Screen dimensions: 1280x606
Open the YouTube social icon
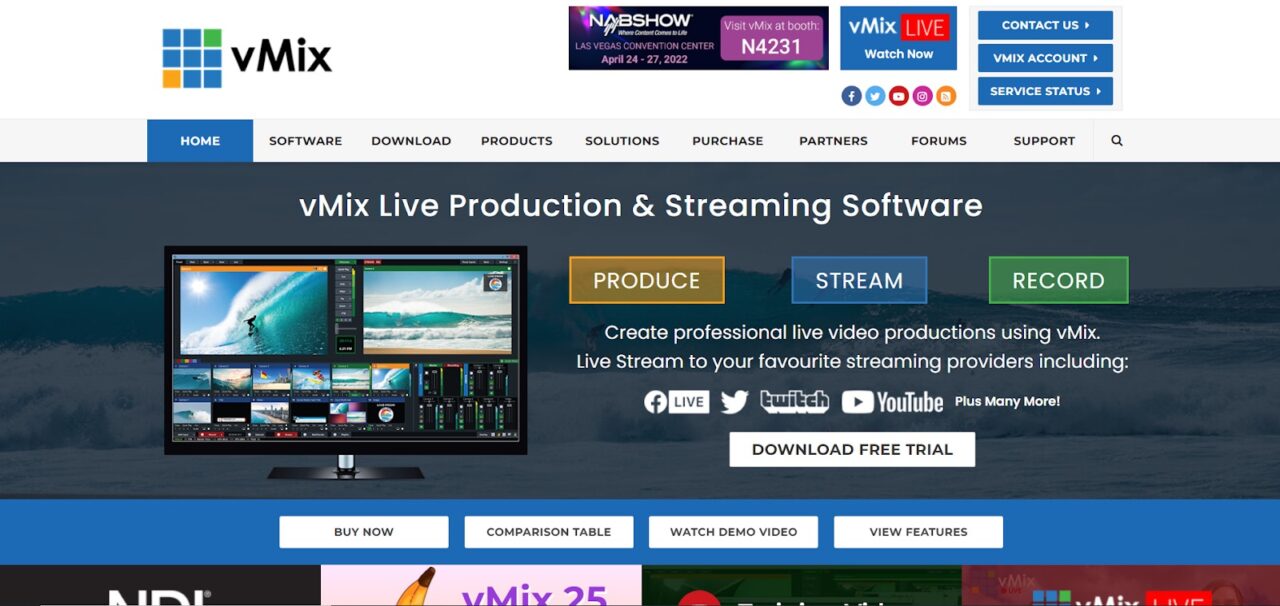tap(898, 96)
